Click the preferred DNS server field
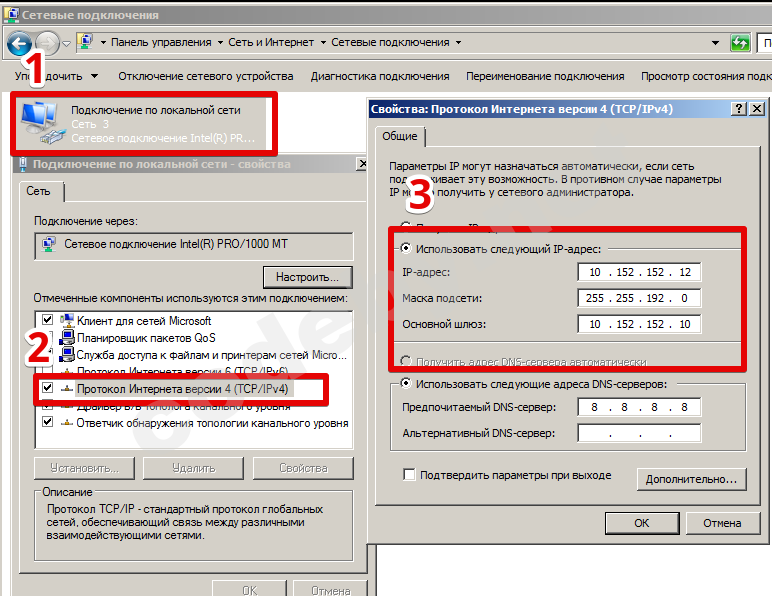Image resolution: width=772 pixels, height=596 pixels. click(639, 407)
